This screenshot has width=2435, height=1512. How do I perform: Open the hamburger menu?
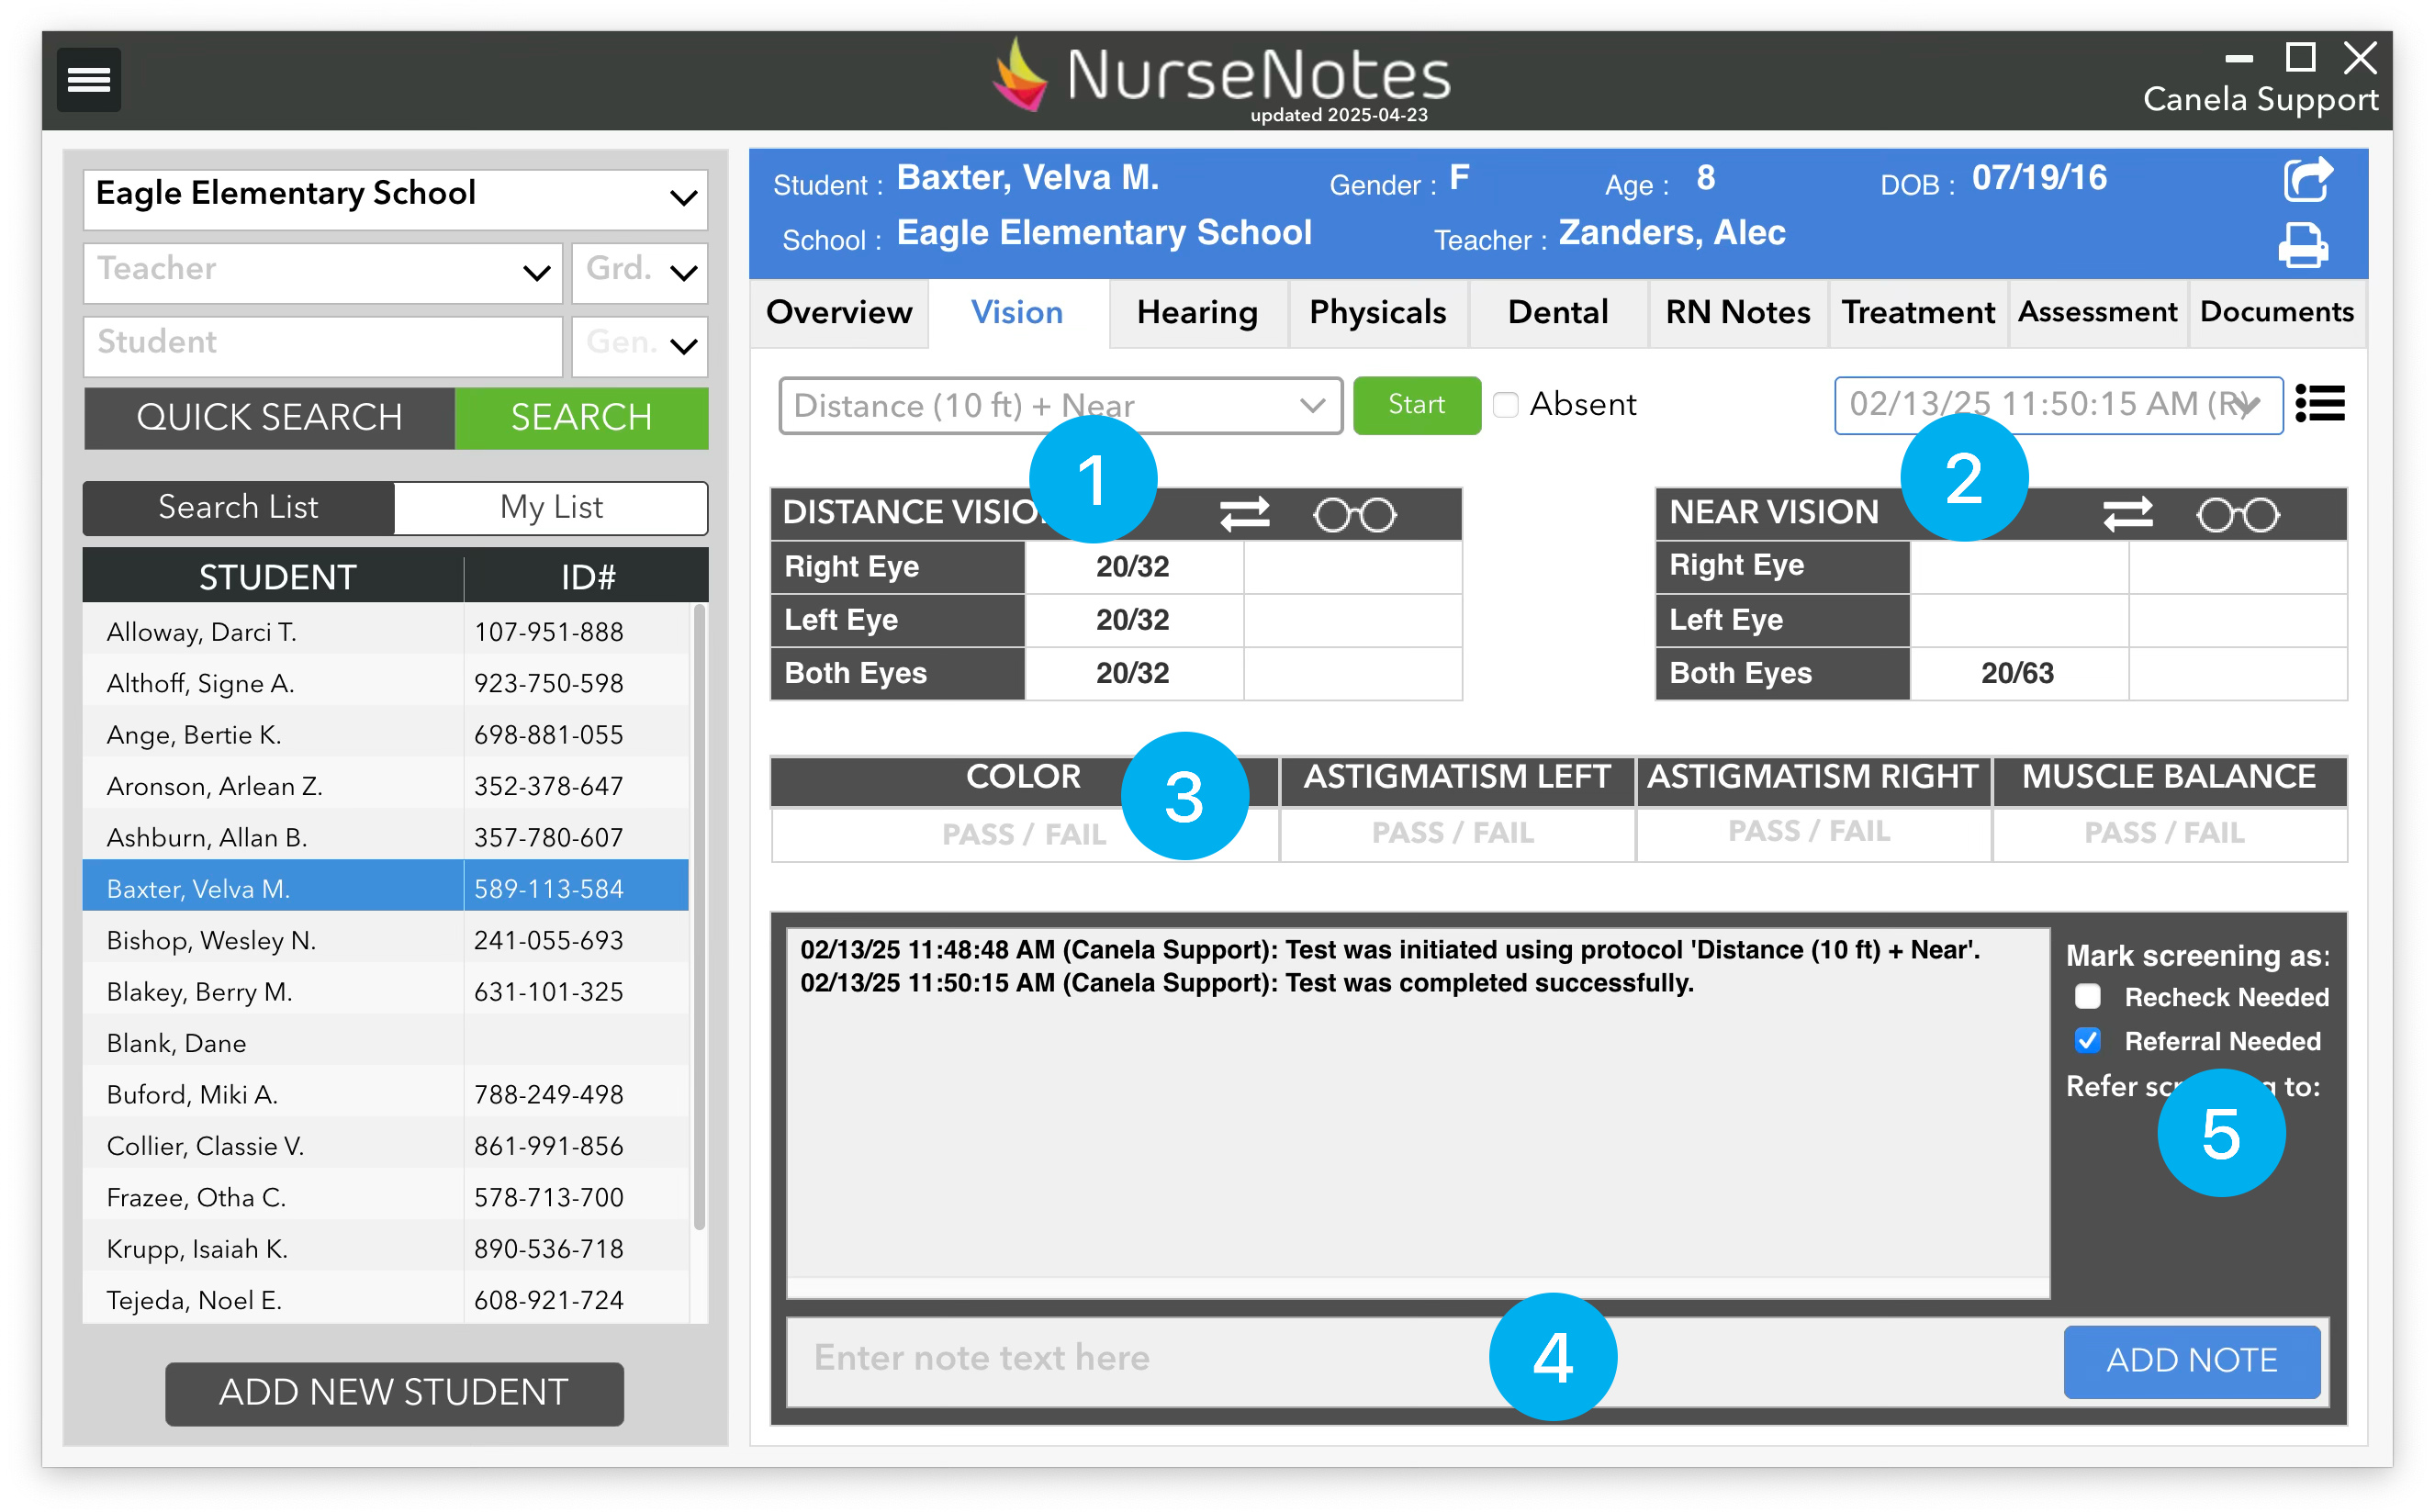(x=88, y=79)
